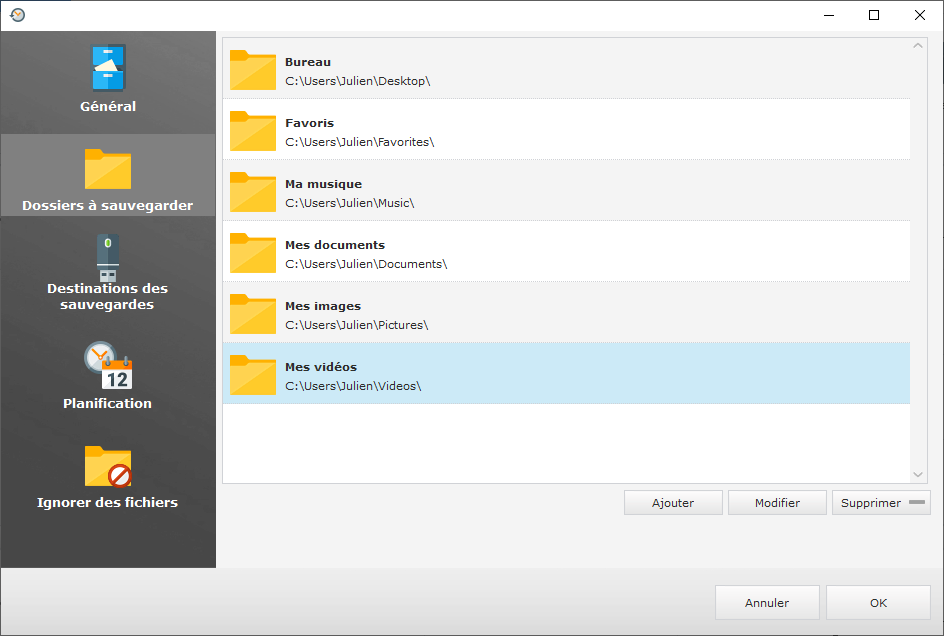Open the Planification calendar icon
This screenshot has height=636, width=944.
(x=108, y=366)
